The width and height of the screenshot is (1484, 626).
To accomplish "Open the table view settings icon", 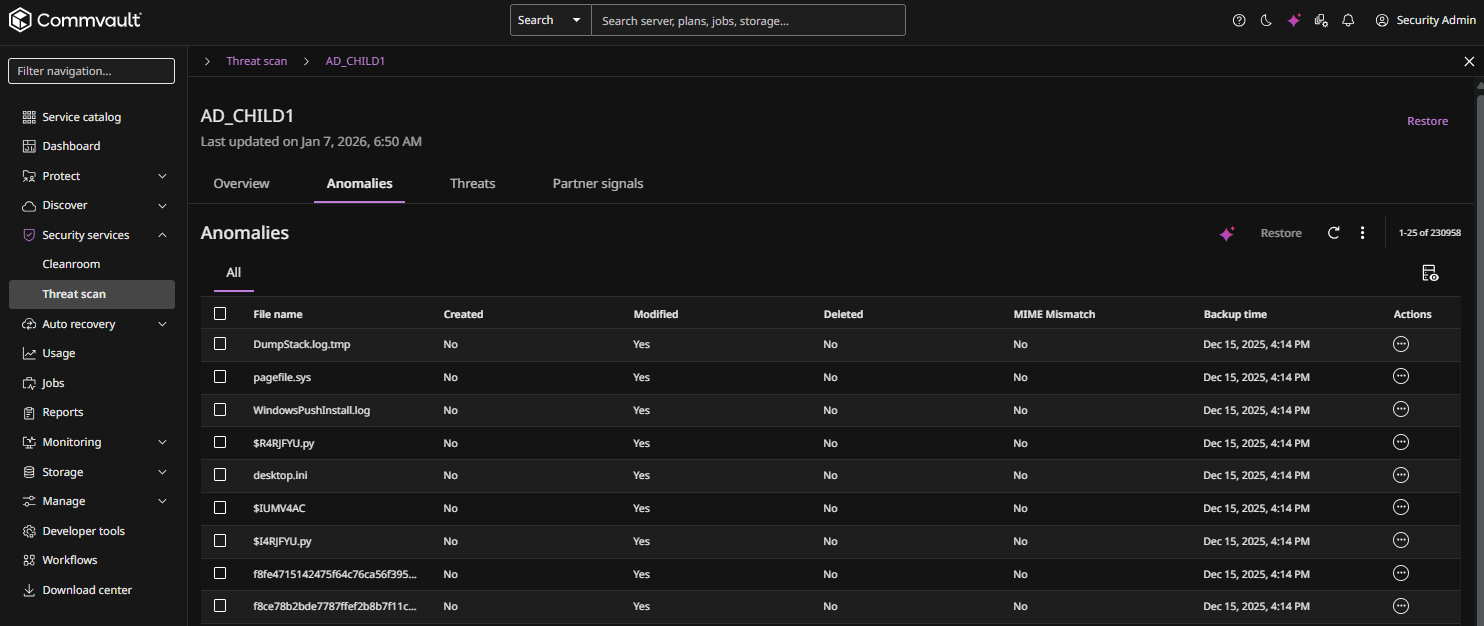I will tap(1430, 272).
